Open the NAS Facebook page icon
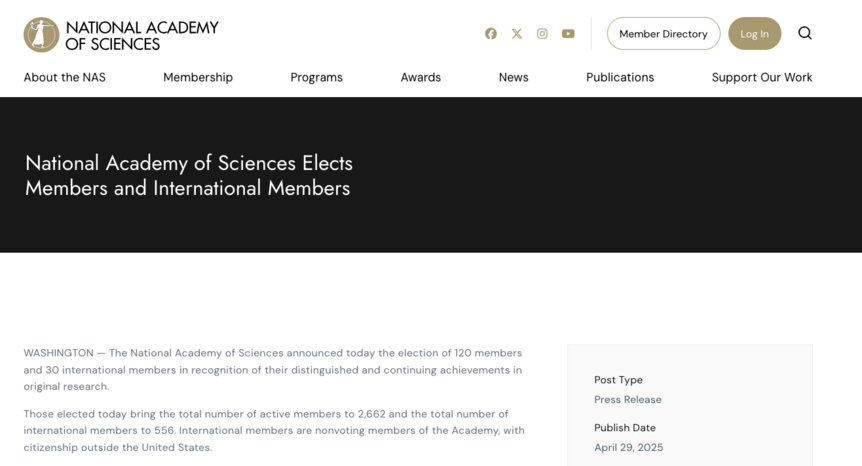The width and height of the screenshot is (862, 466). pyautogui.click(x=491, y=34)
